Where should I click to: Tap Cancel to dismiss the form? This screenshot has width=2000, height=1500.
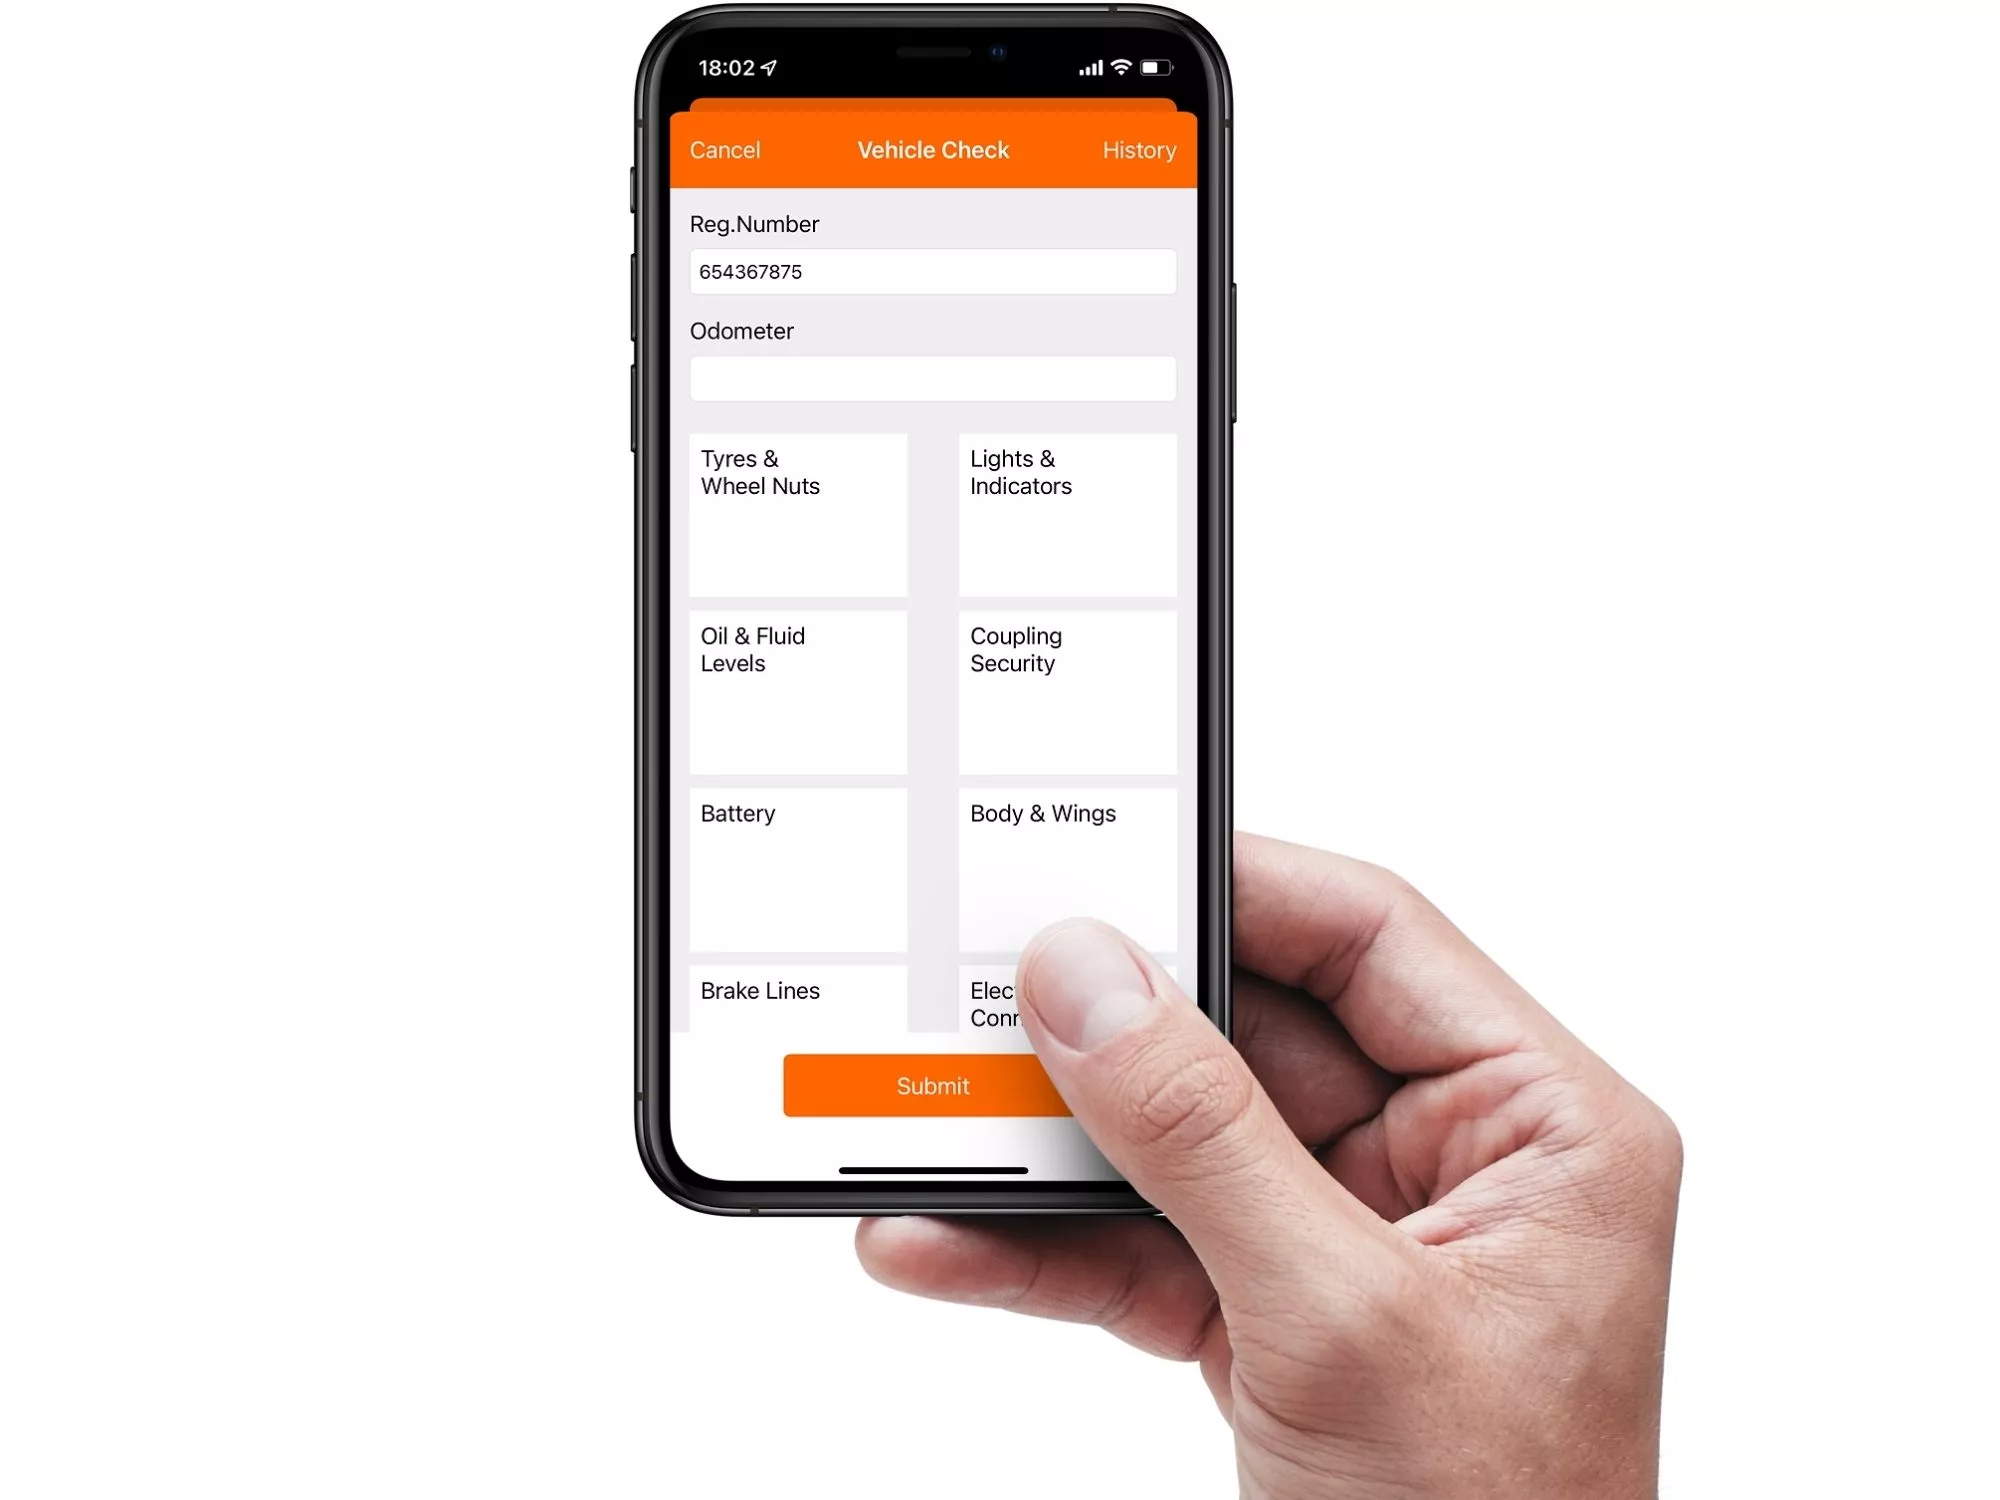pyautogui.click(x=726, y=150)
